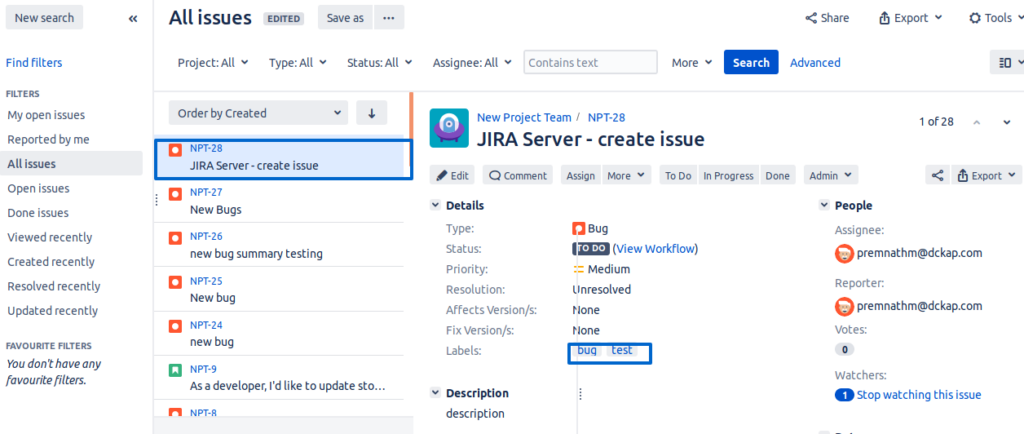Click Stop watching this issue

point(919,395)
